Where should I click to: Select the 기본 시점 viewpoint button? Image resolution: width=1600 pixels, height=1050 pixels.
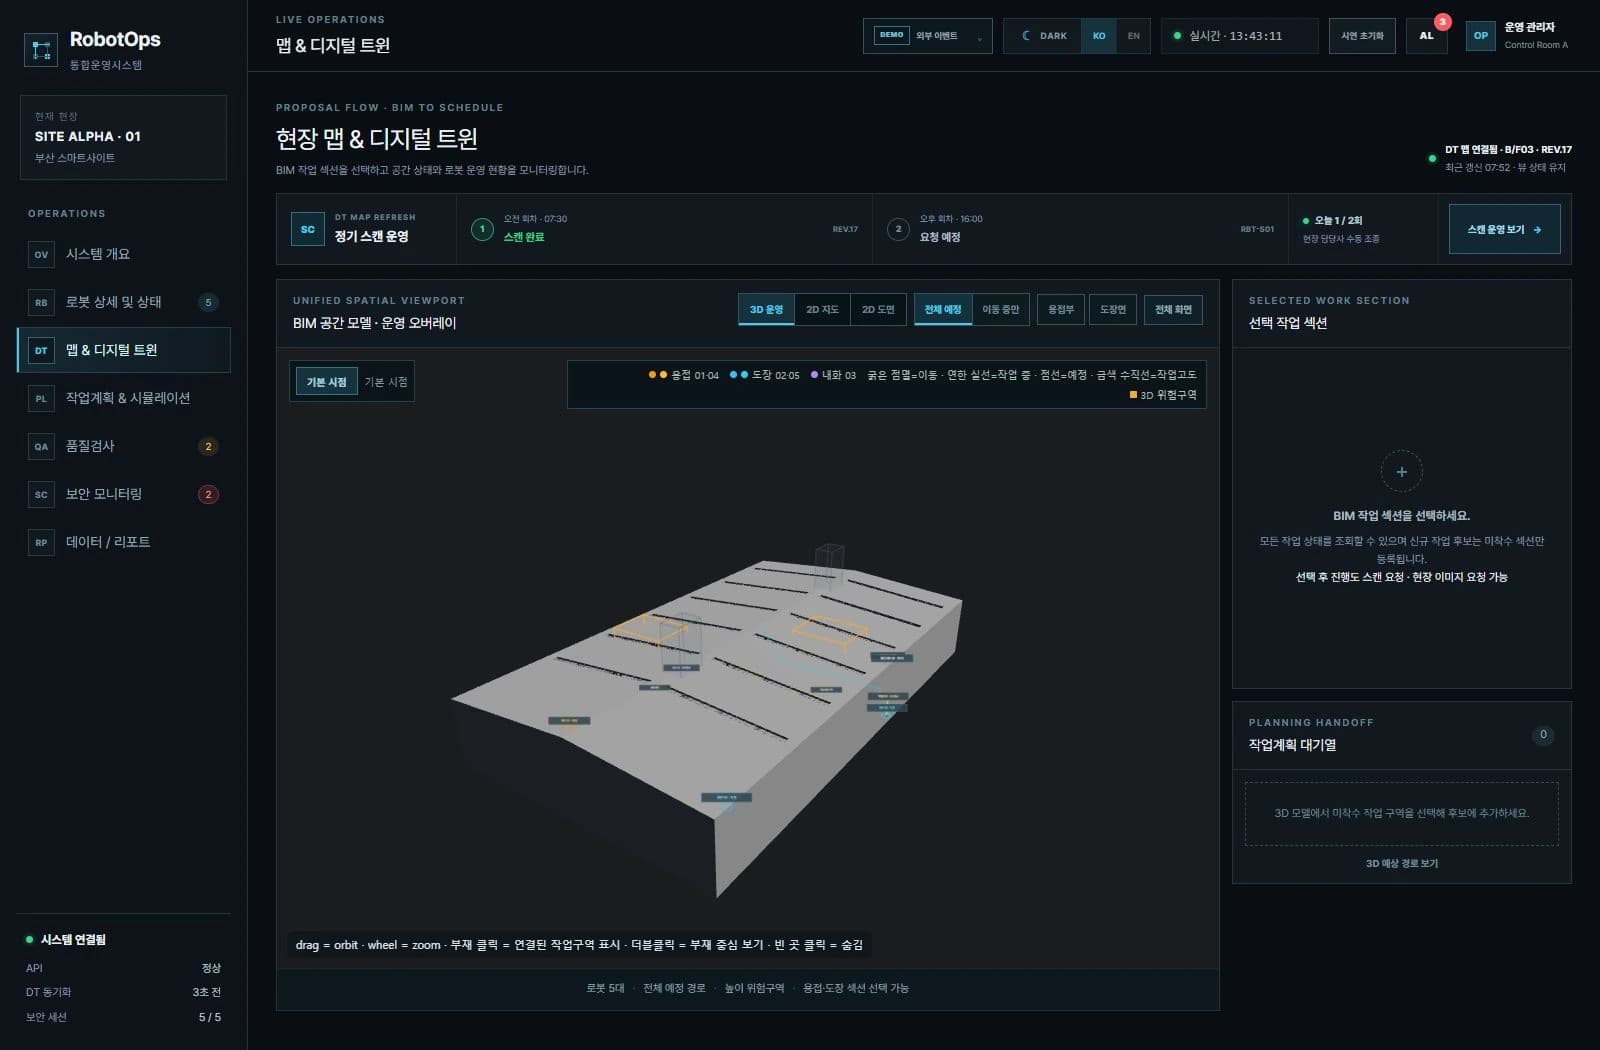tap(326, 382)
